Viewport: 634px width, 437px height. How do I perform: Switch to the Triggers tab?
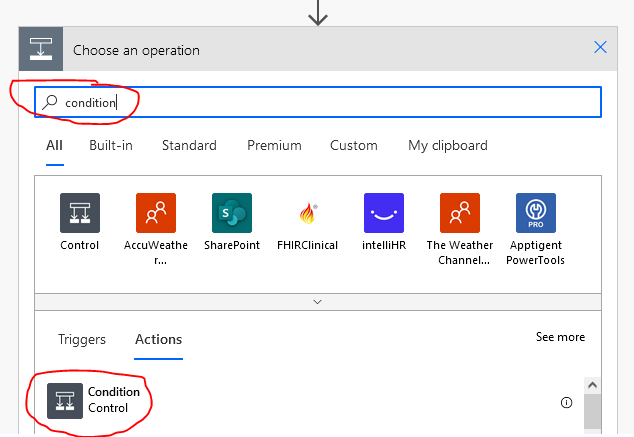coord(82,339)
